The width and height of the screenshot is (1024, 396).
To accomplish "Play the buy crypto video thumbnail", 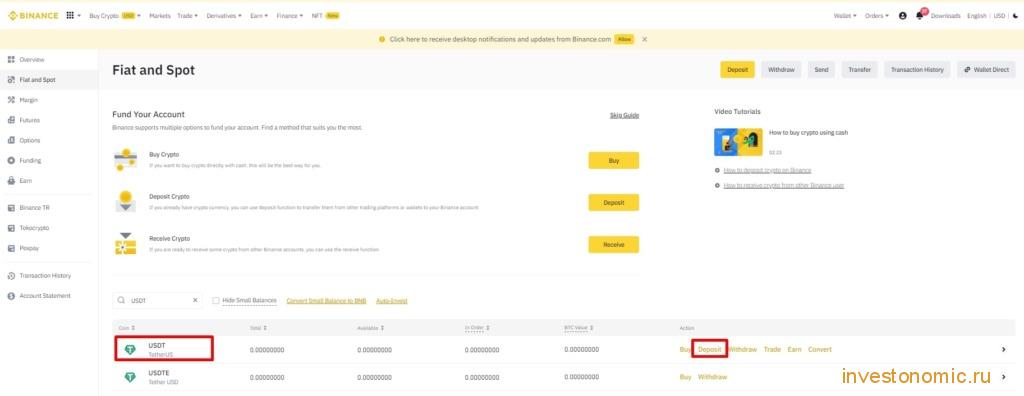I will (x=739, y=142).
